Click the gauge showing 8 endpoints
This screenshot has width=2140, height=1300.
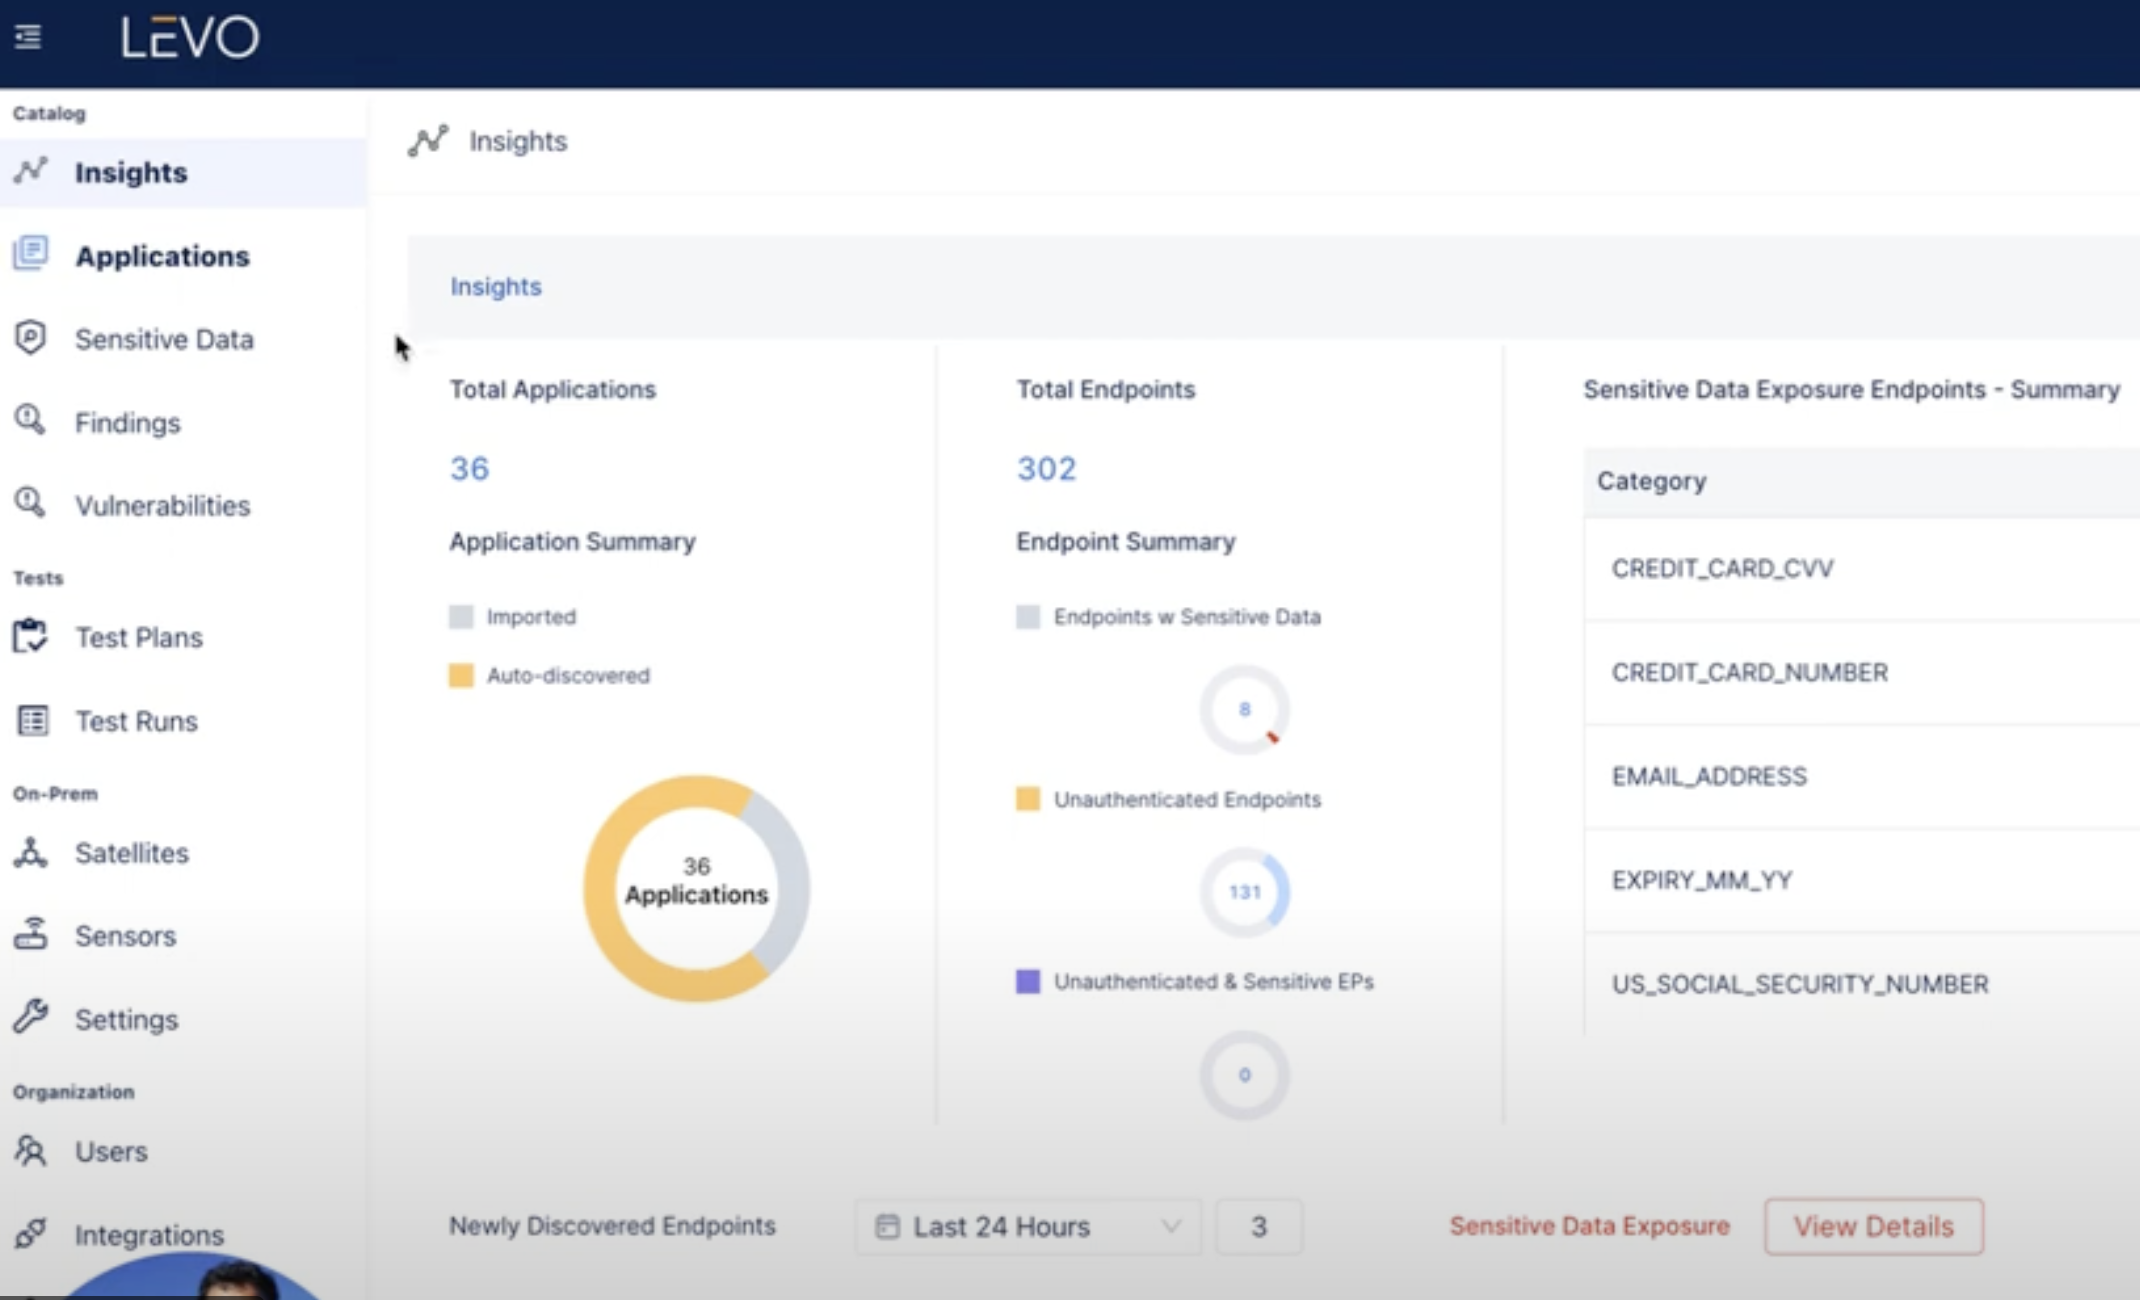pyautogui.click(x=1244, y=709)
